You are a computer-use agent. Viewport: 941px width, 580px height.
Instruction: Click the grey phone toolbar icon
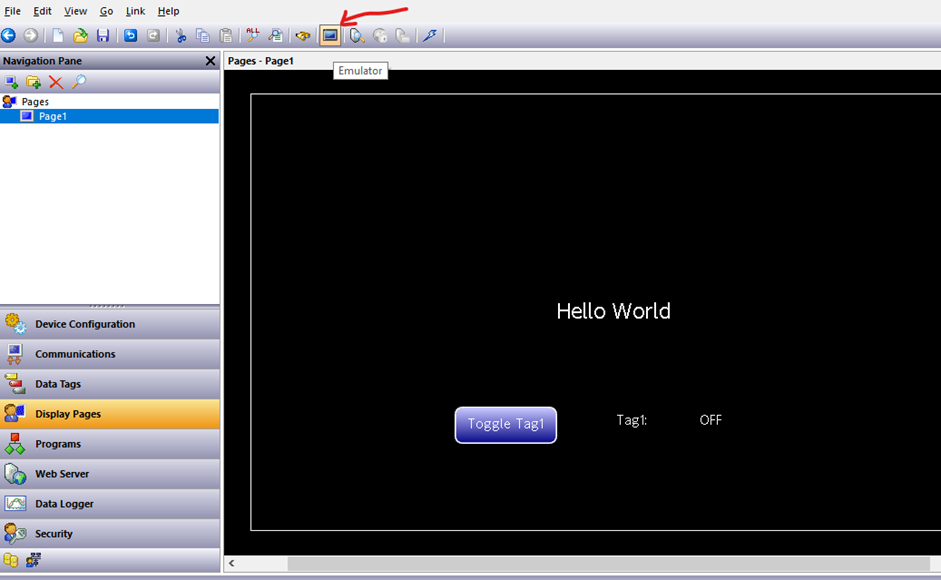(403, 35)
